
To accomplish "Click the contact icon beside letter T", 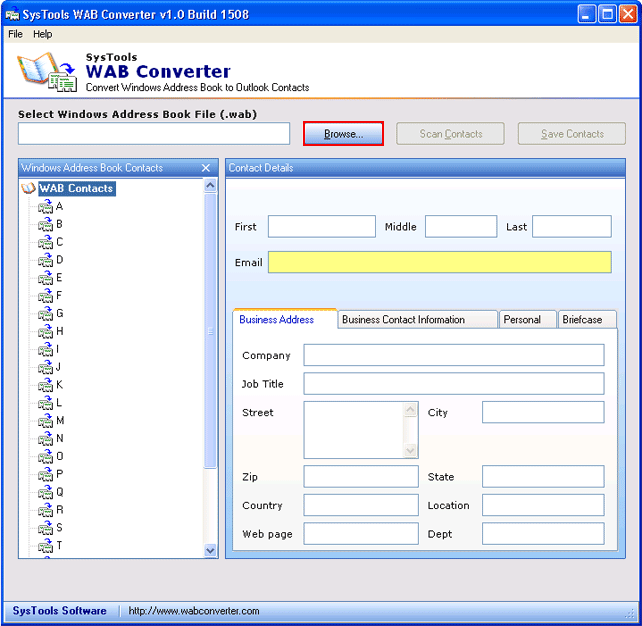I will [45, 546].
